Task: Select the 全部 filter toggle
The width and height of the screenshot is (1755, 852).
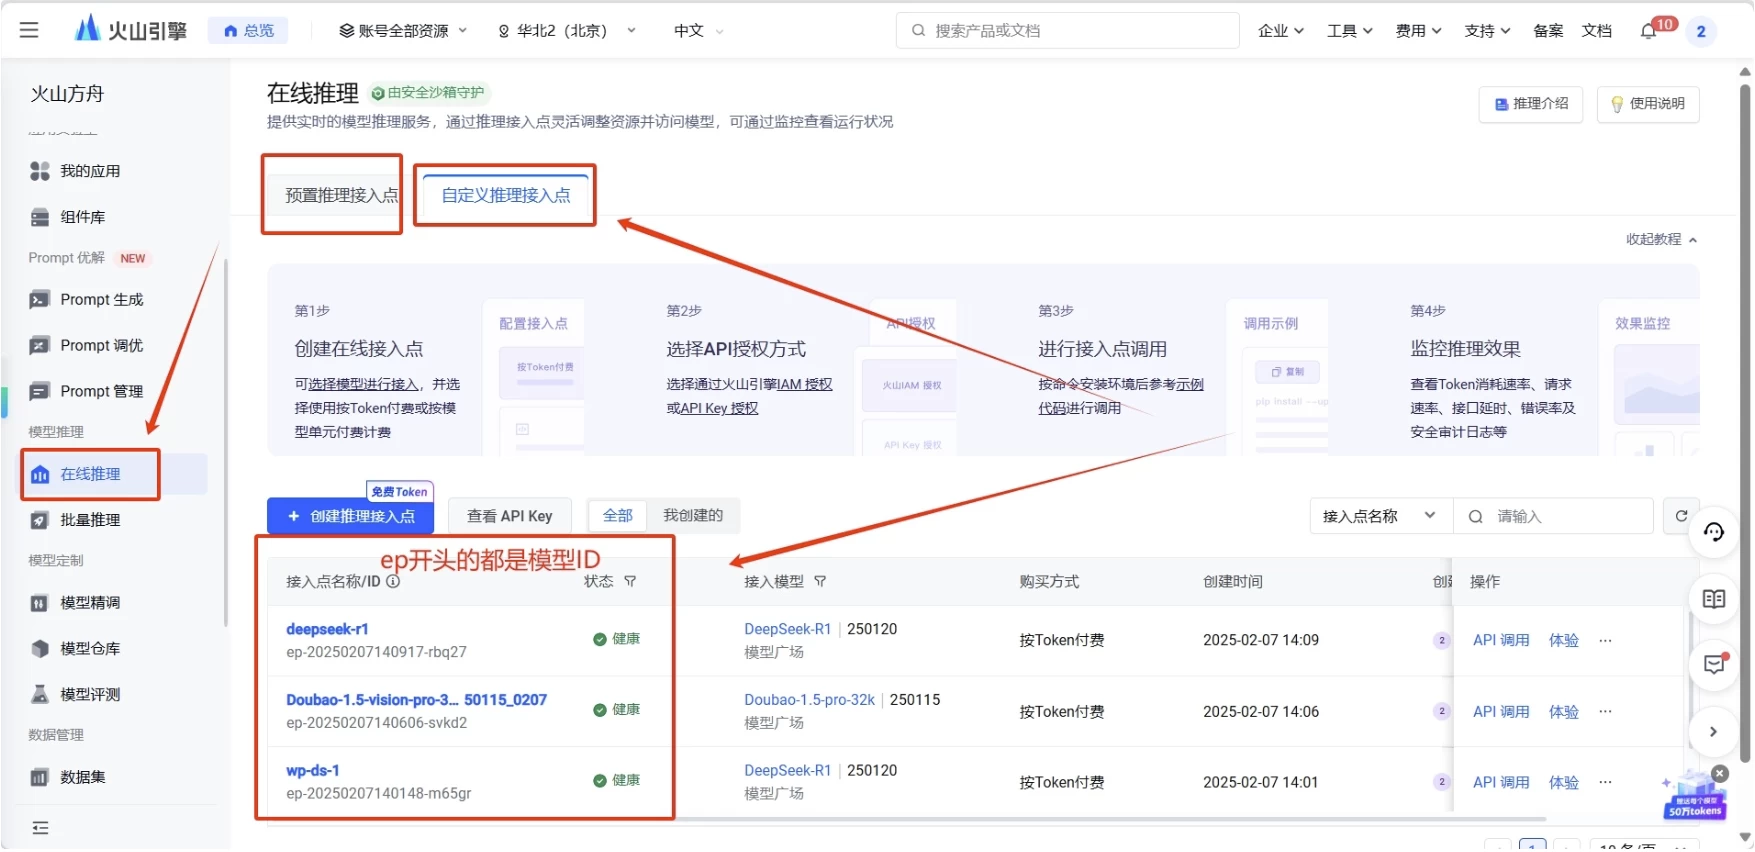Action: tap(617, 515)
